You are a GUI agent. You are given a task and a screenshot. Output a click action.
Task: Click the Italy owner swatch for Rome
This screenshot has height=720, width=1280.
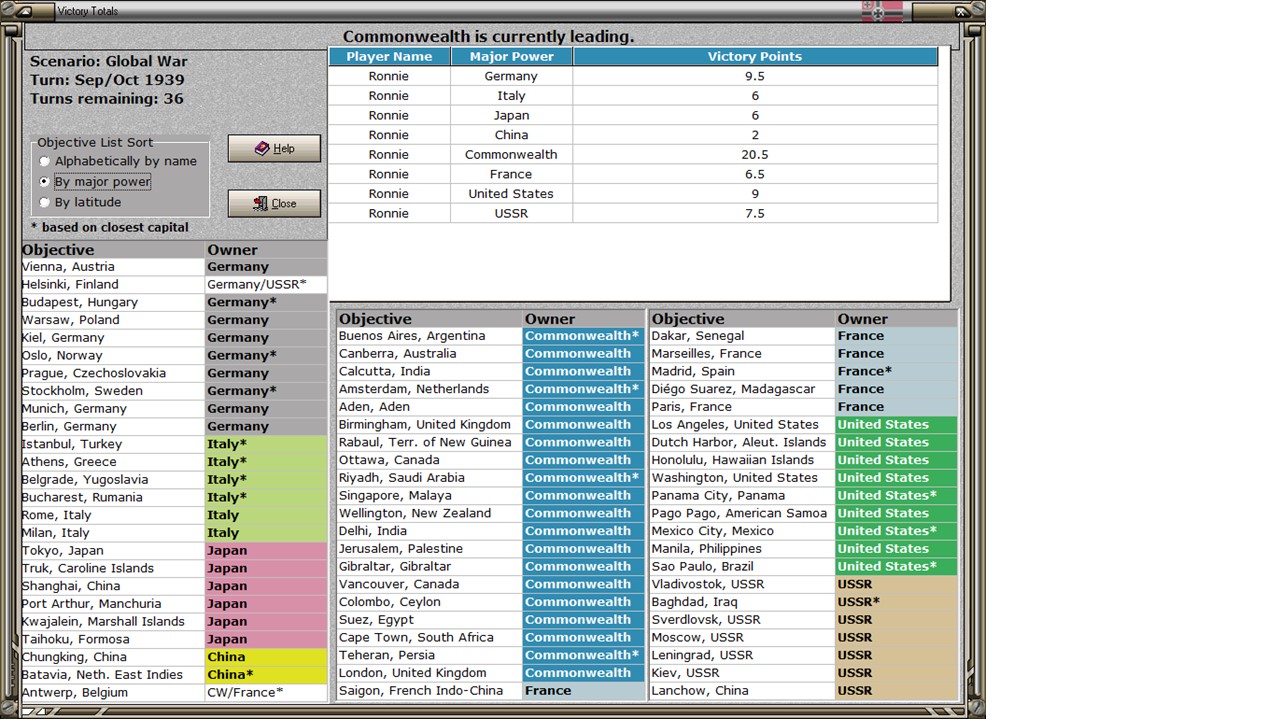266,515
